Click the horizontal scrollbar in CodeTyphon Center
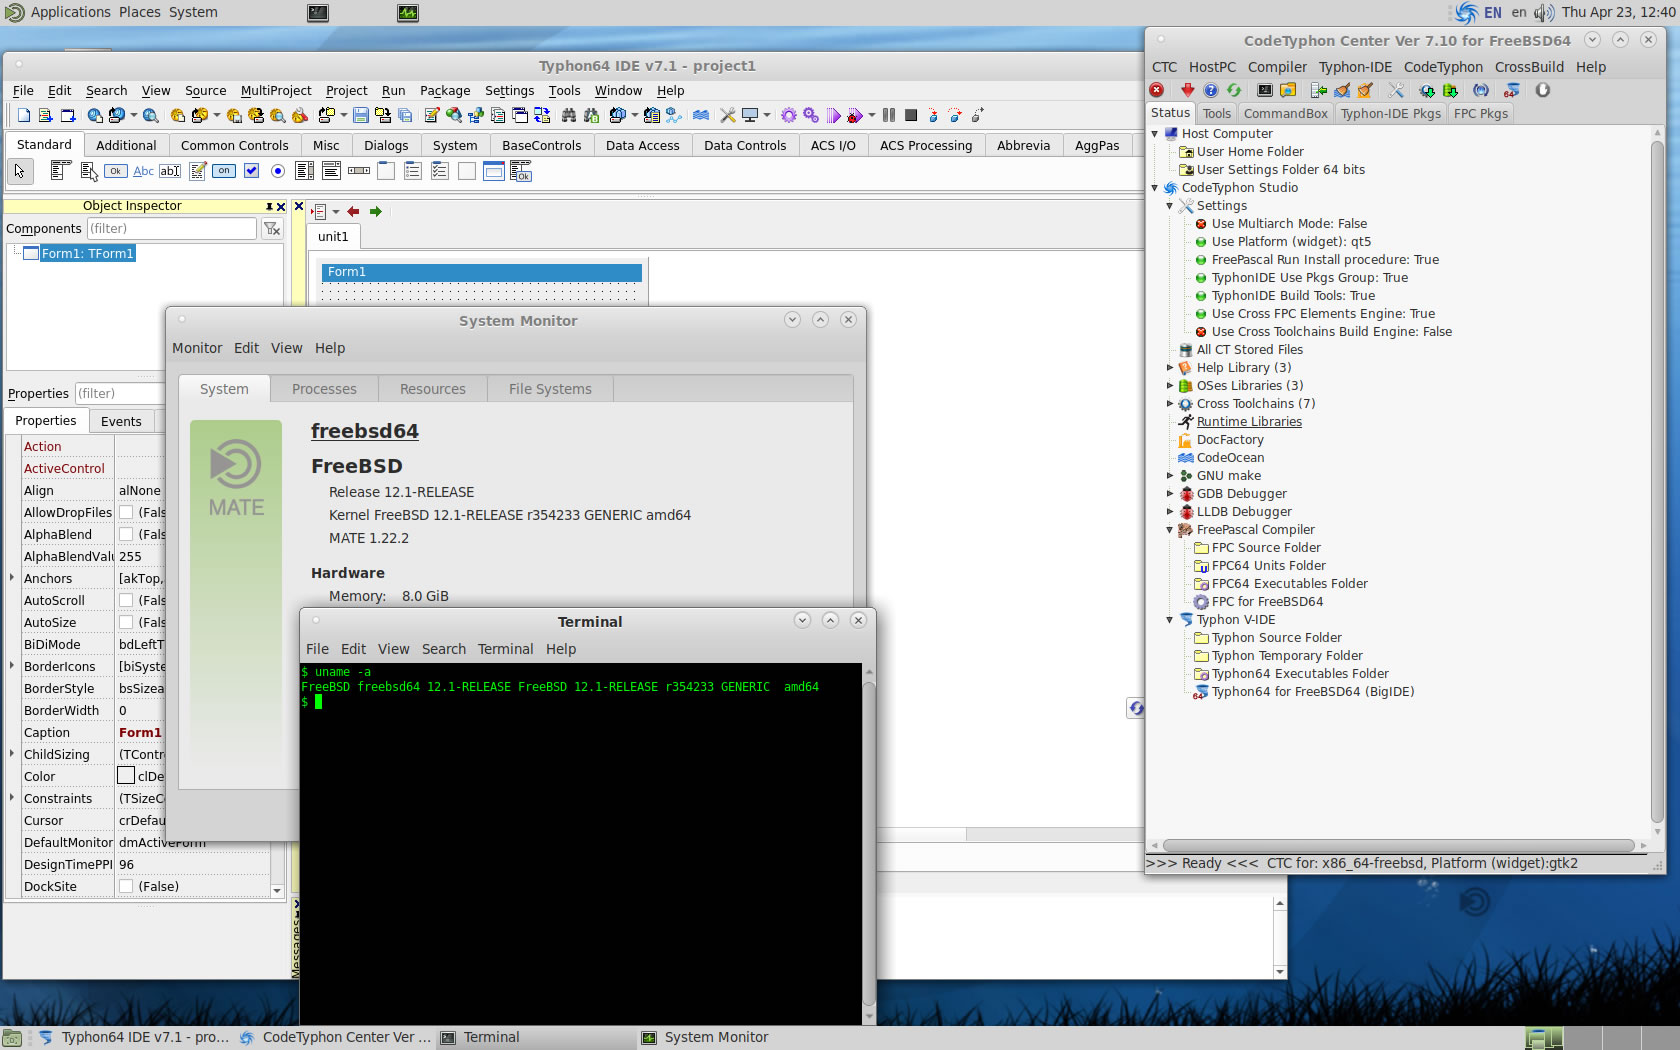1680x1050 pixels. click(1398, 845)
